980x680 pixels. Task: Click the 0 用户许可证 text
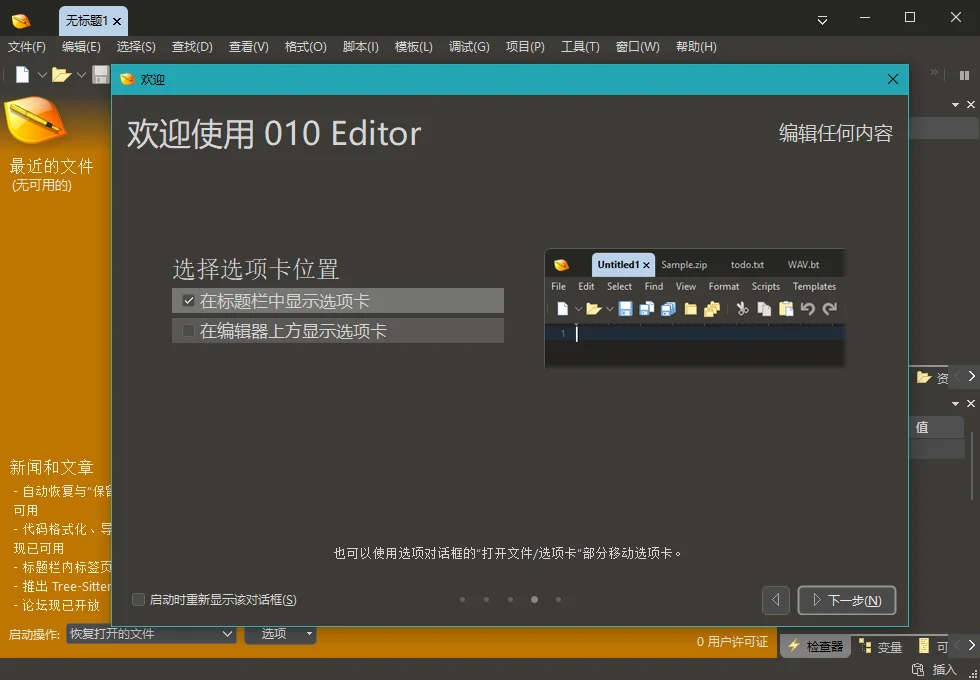click(732, 641)
